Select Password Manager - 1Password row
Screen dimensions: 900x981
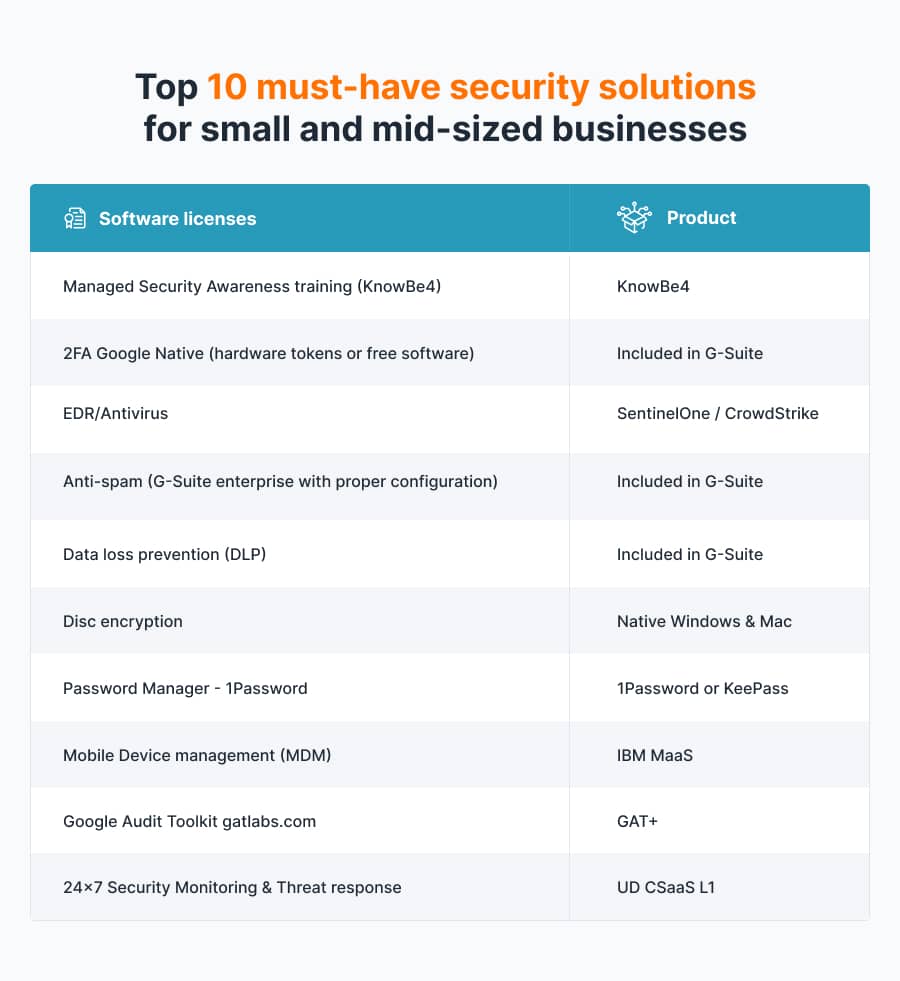(x=185, y=688)
